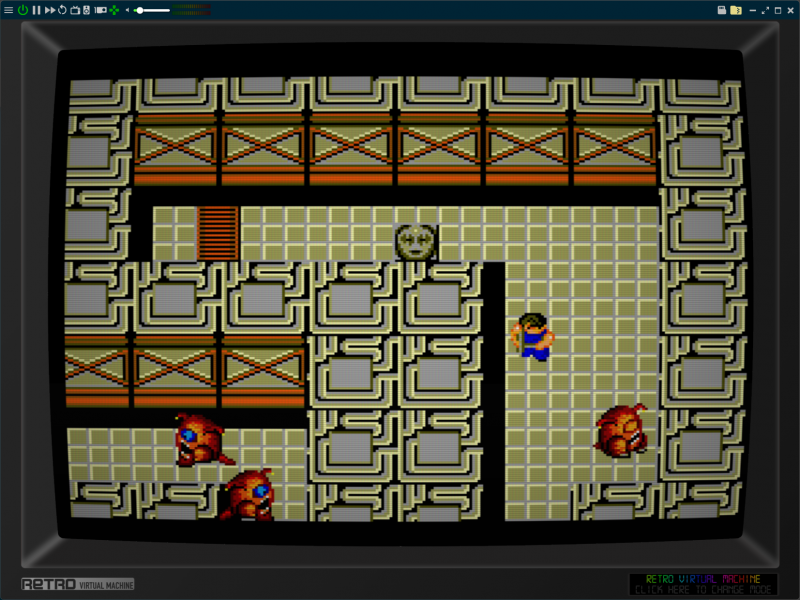Maximize the emulator window
This screenshot has height=600, width=800.
[778, 10]
